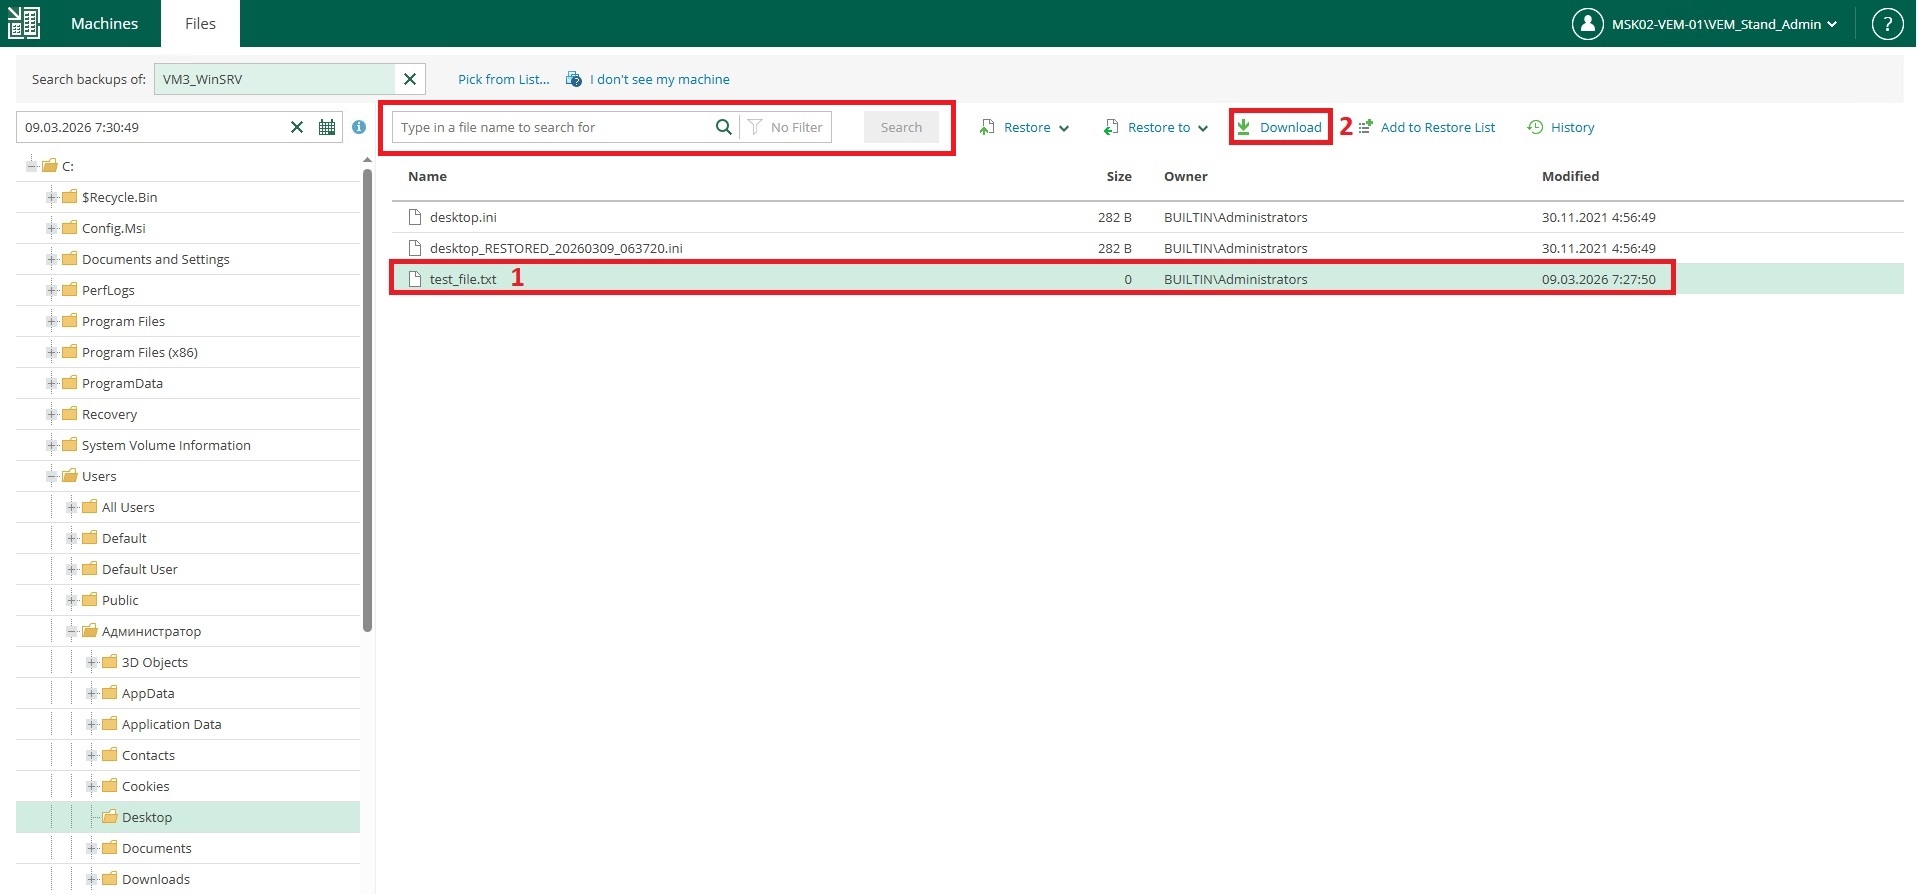Select the Recovery folder
Image resolution: width=1917 pixels, height=894 pixels.
coord(109,414)
